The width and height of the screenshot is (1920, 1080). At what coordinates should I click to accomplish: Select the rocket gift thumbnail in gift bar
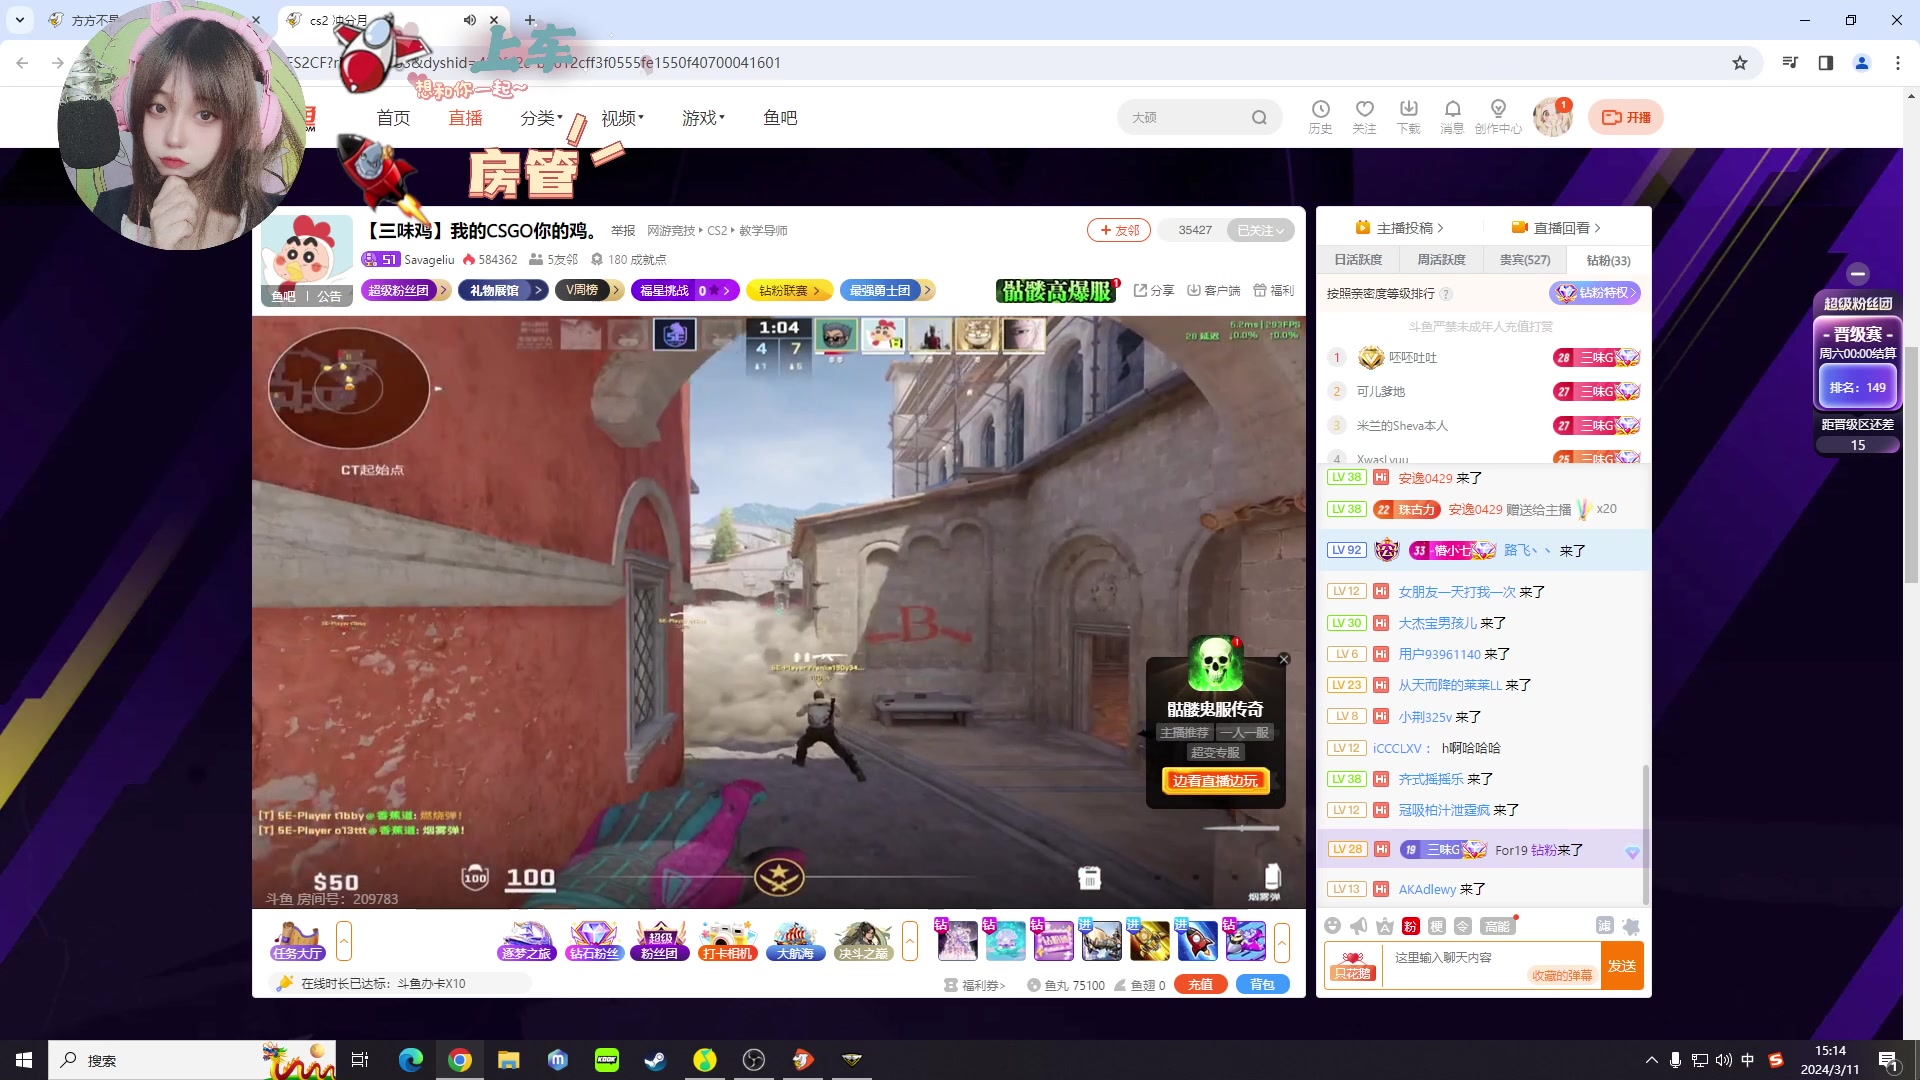pyautogui.click(x=1197, y=941)
